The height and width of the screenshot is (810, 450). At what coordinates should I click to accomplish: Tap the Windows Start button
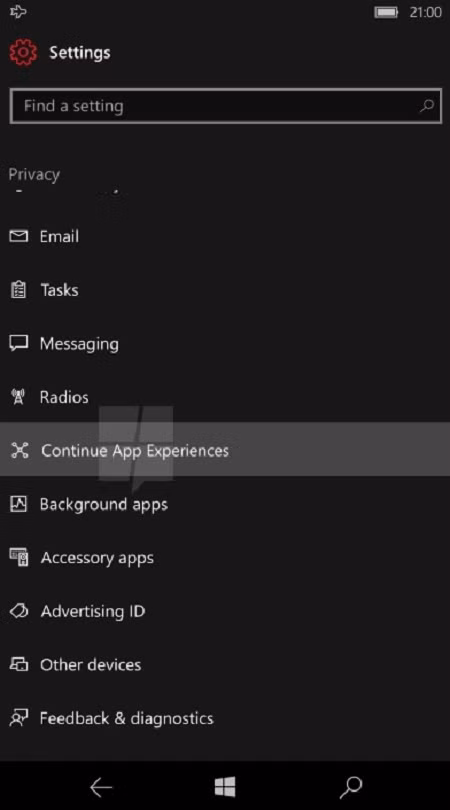225,787
